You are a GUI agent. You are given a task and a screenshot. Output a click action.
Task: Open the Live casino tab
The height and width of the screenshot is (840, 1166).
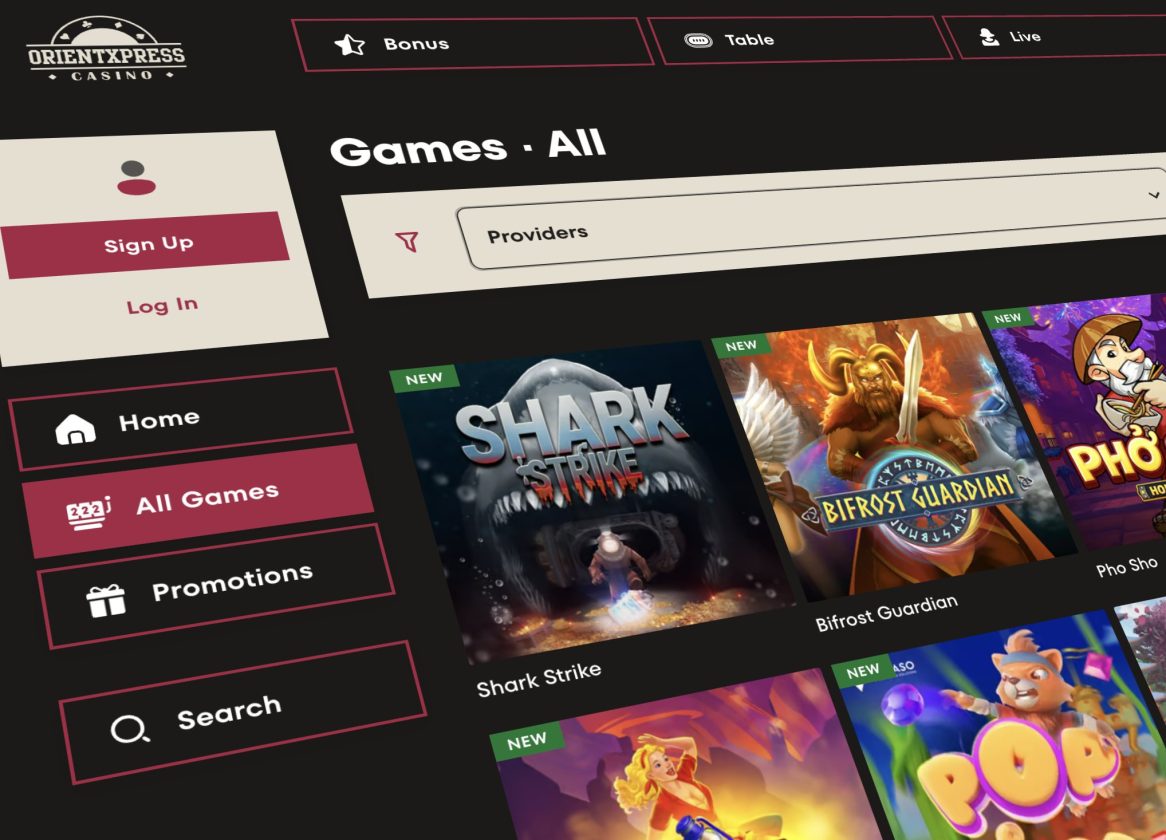pyautogui.click(x=1056, y=36)
